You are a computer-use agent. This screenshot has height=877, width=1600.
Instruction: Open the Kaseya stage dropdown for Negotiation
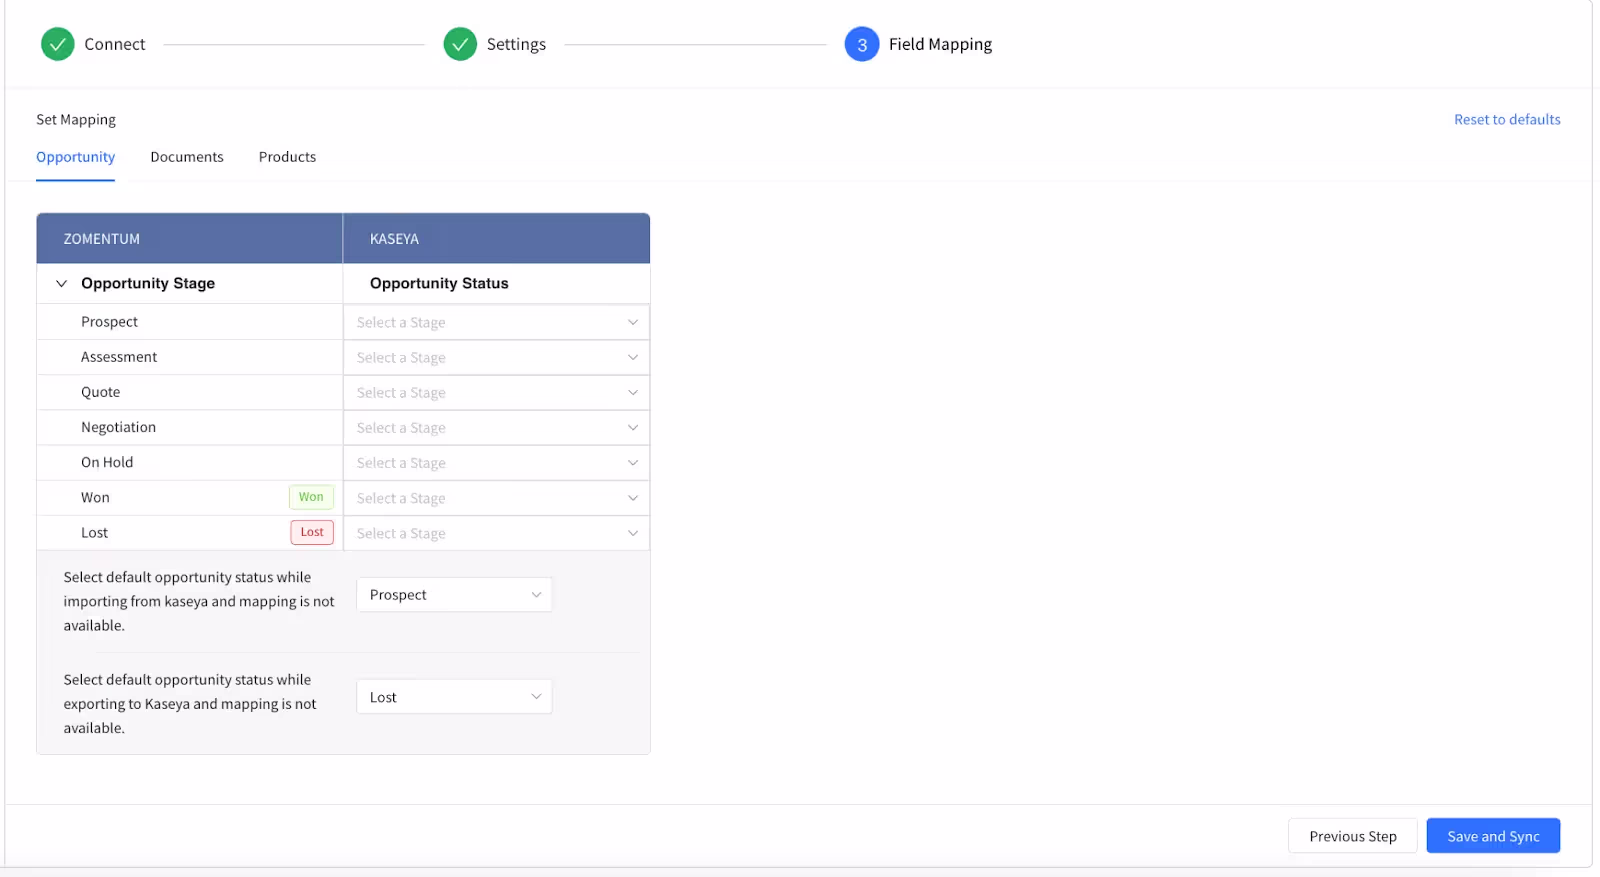[x=496, y=427]
